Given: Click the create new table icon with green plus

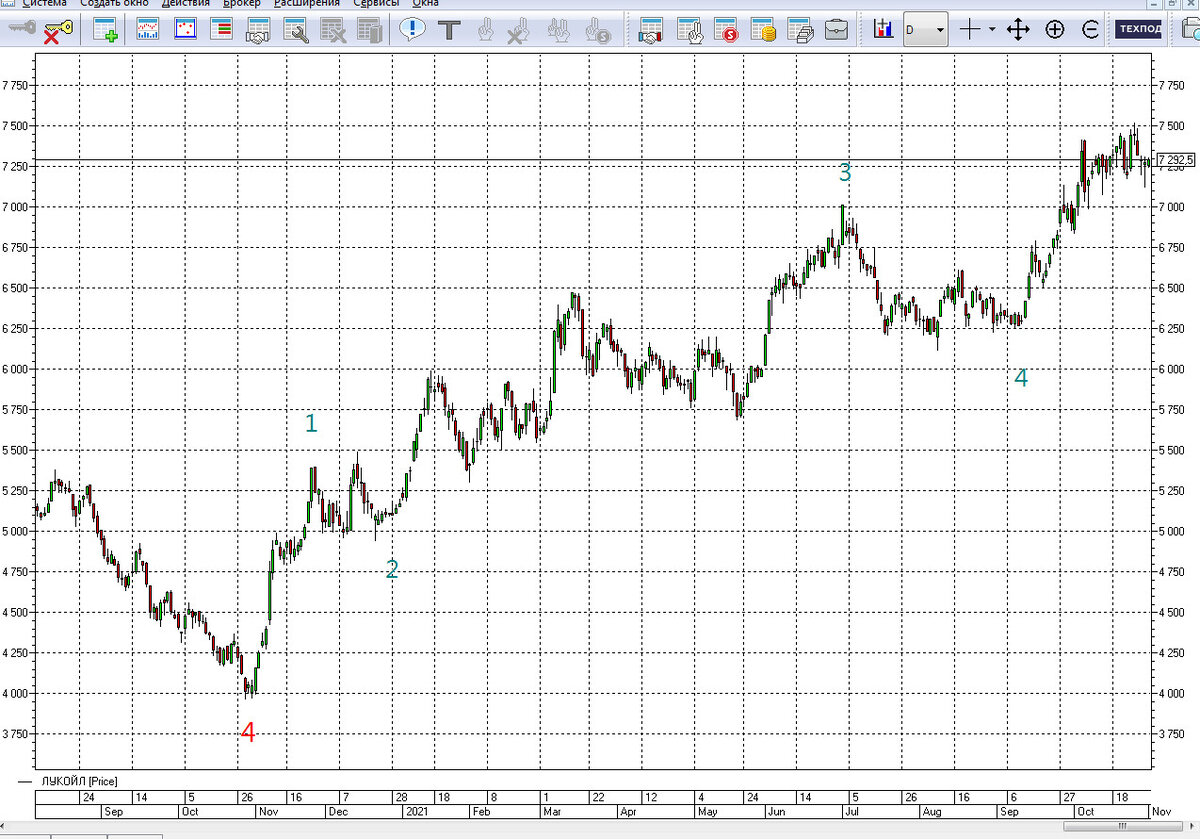Looking at the screenshot, I should [105, 30].
